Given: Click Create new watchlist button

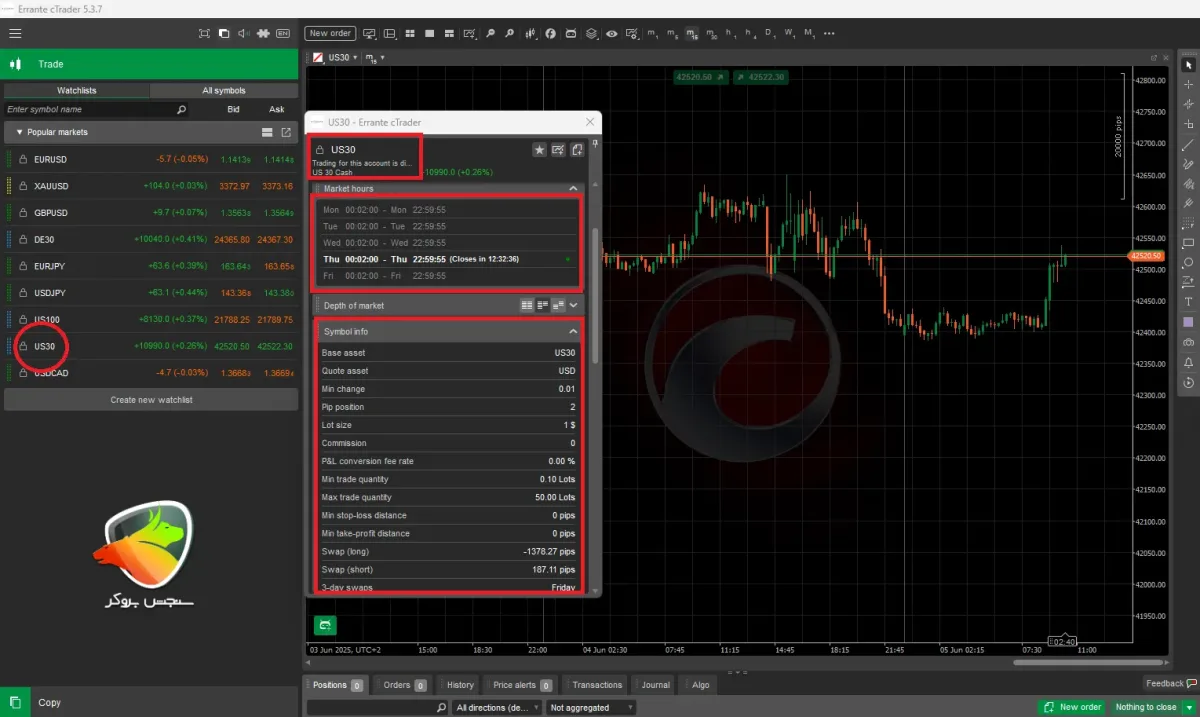Looking at the screenshot, I should point(151,400).
